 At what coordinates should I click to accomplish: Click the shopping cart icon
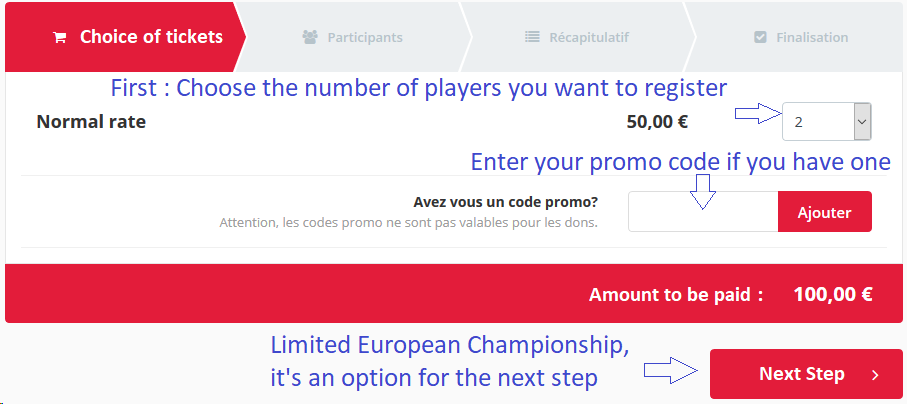click(59, 38)
